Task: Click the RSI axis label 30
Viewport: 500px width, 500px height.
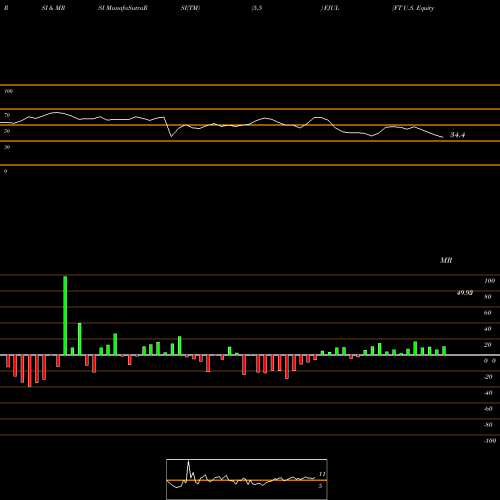Action: (x=7, y=147)
